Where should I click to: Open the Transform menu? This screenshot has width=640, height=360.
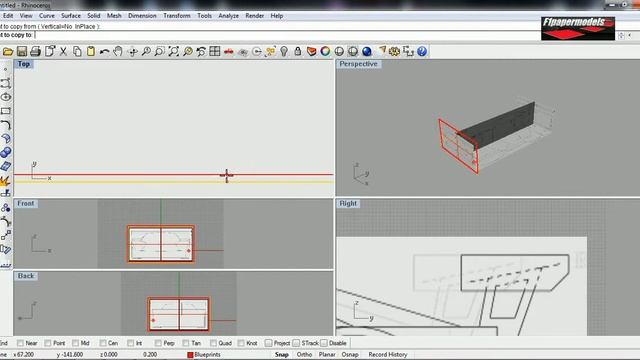(x=177, y=16)
